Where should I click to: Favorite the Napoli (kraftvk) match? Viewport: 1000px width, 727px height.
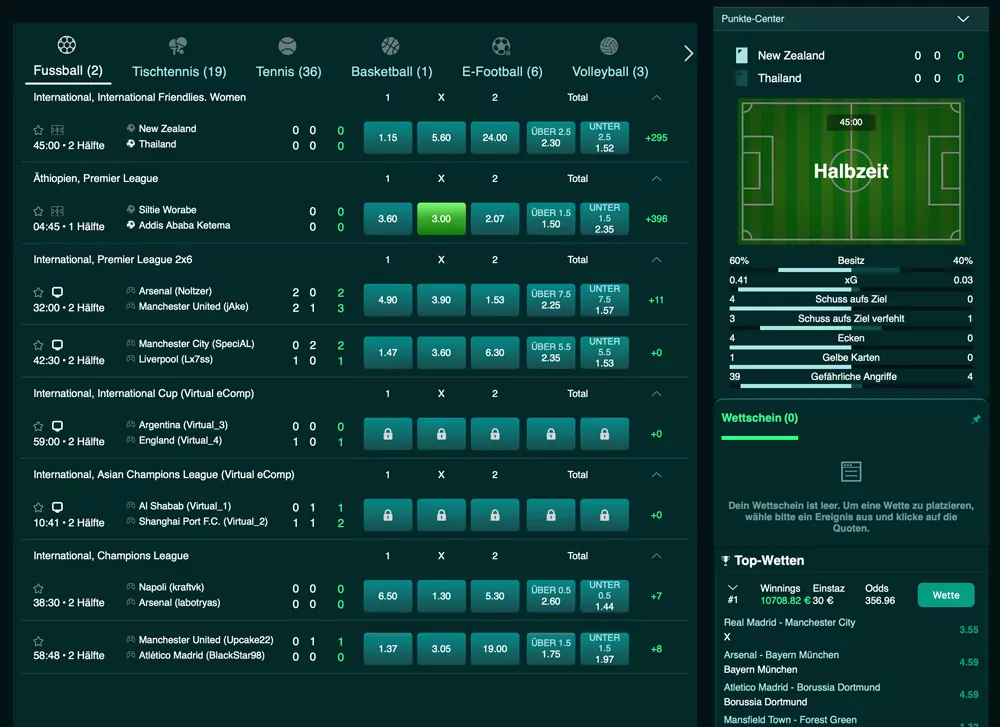click(38, 588)
